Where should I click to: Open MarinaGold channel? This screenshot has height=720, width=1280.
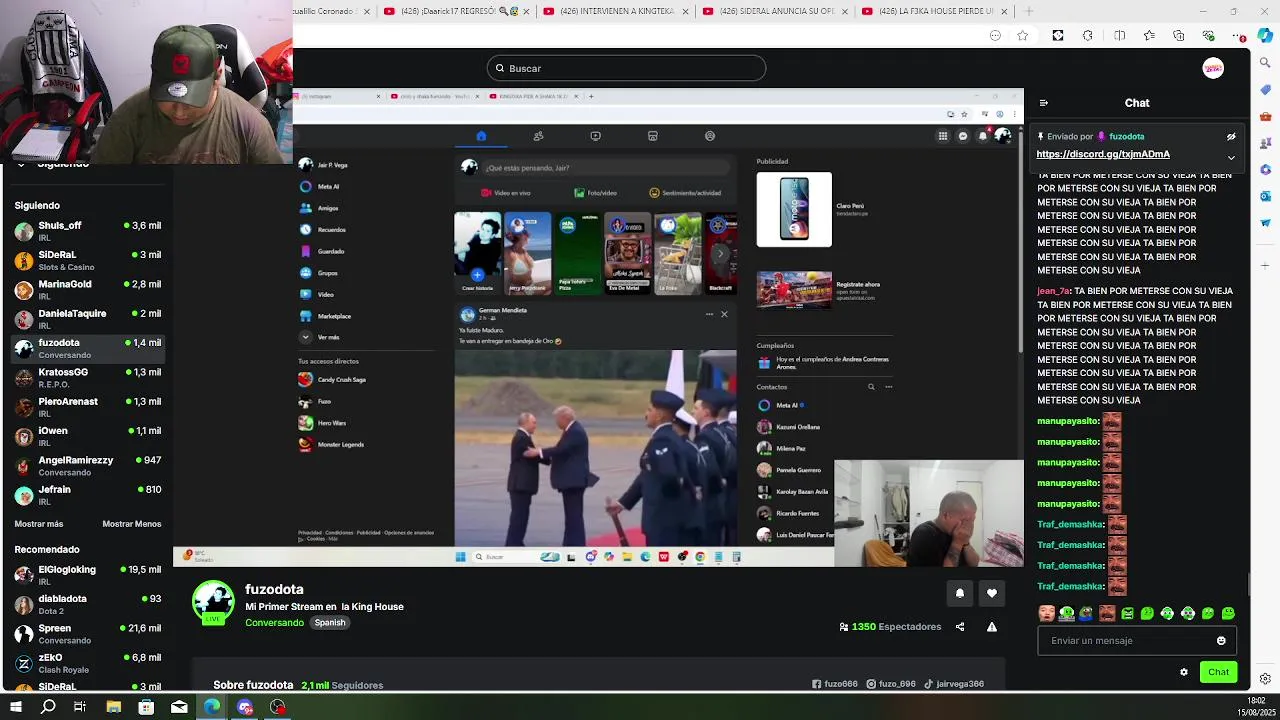click(x=87, y=290)
